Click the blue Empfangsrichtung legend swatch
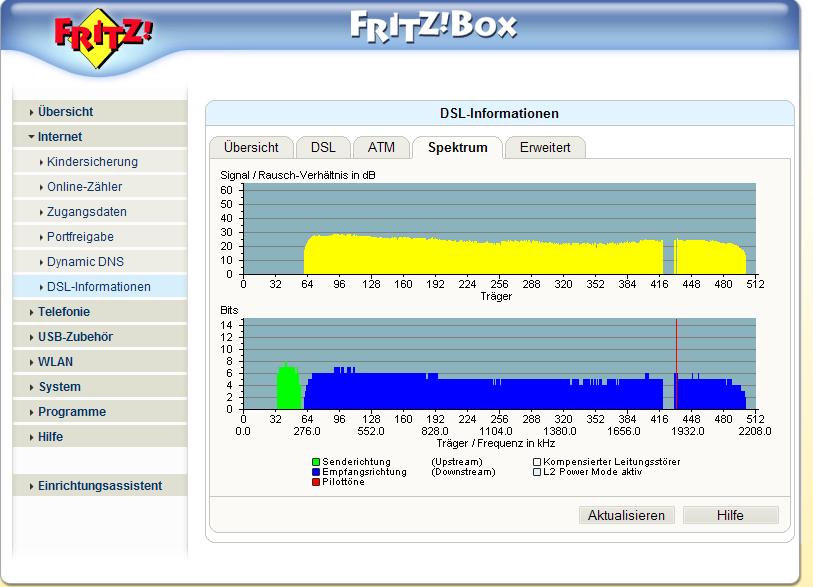The image size is (813, 587). [x=316, y=472]
